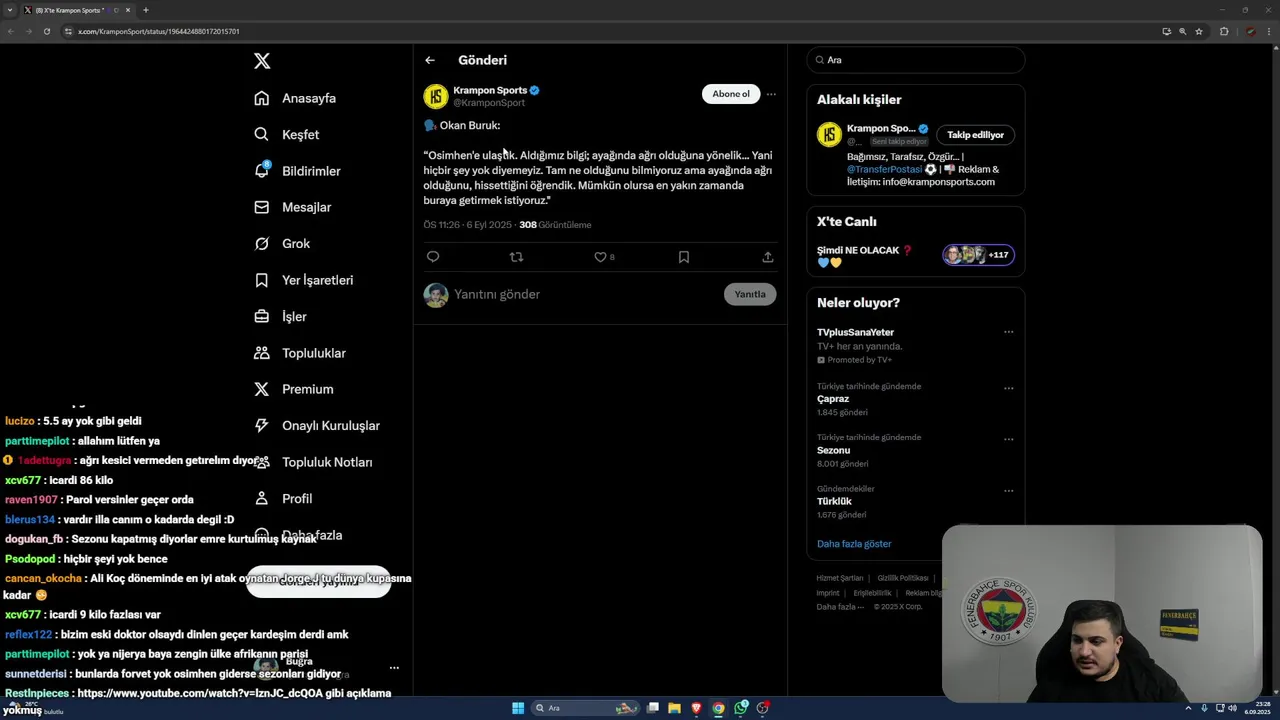This screenshot has height=720, width=1280.
Task: Bookmark the post
Action: (x=684, y=257)
